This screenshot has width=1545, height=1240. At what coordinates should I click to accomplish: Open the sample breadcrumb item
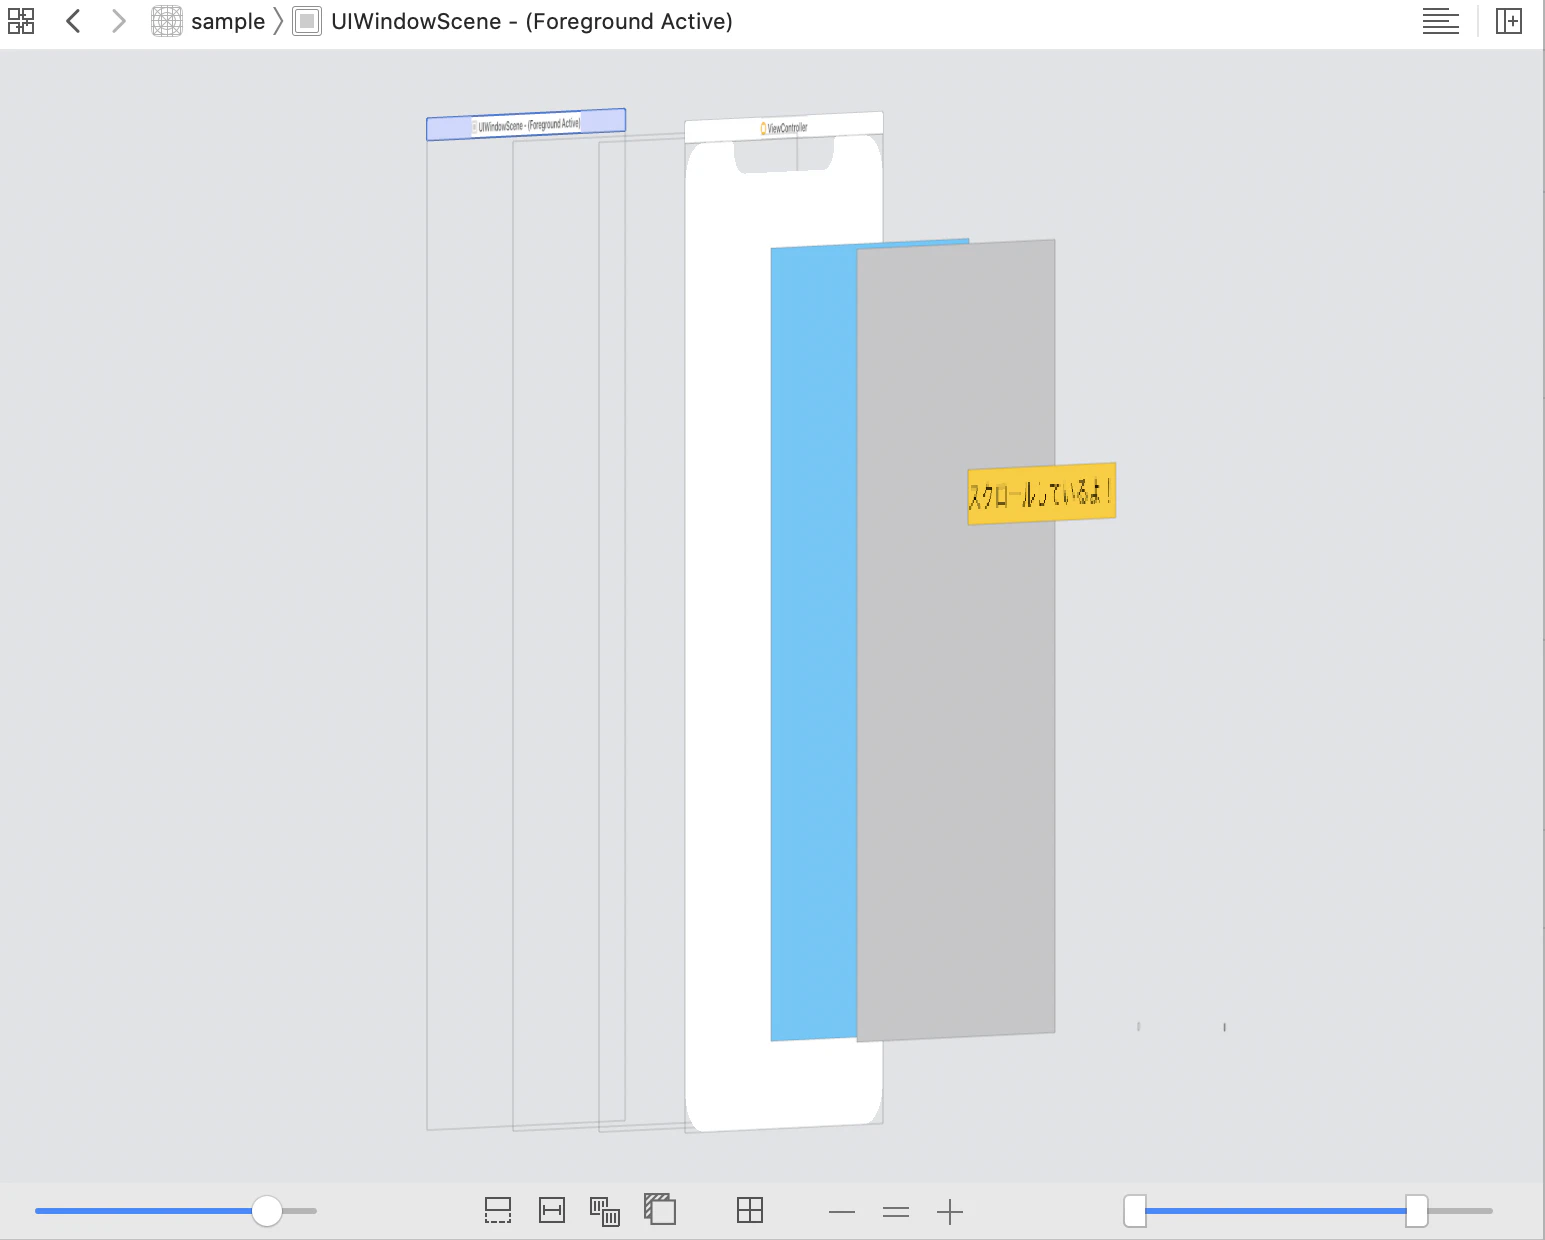[209, 21]
